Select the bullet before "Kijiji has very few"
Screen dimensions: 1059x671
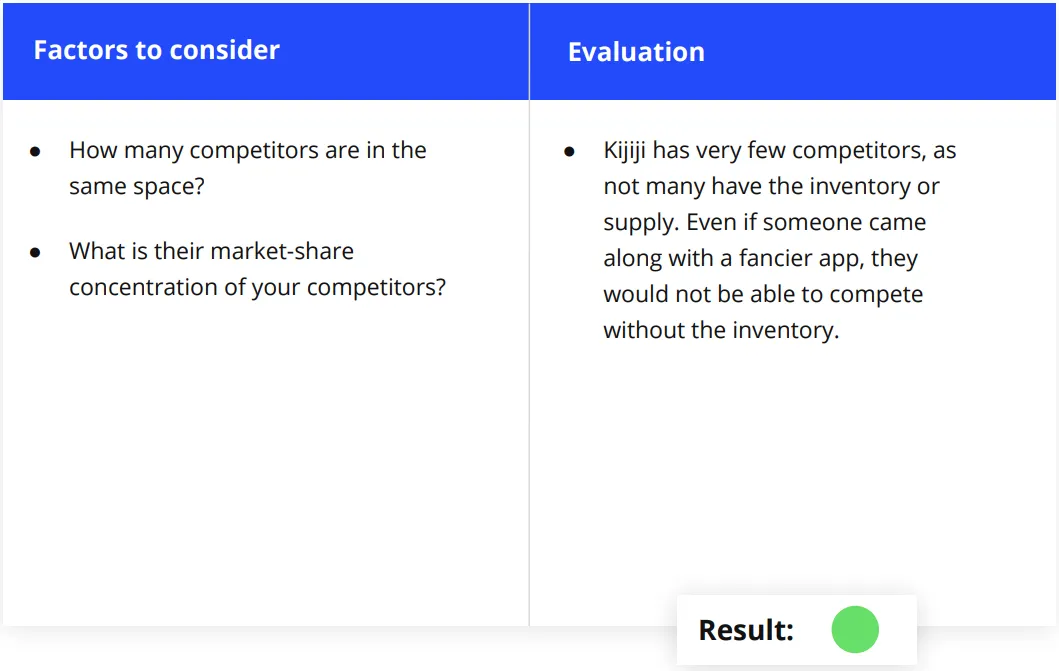click(569, 152)
